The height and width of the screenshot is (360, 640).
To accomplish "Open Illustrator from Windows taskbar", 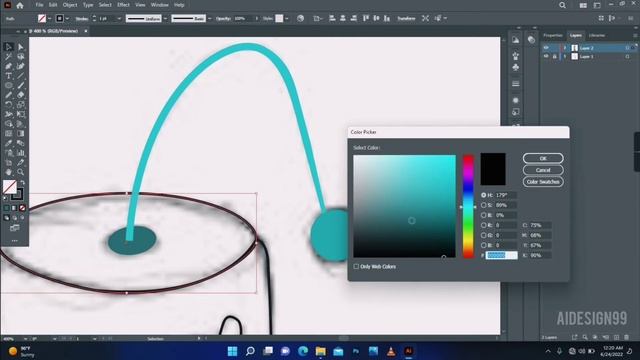I will pos(409,351).
